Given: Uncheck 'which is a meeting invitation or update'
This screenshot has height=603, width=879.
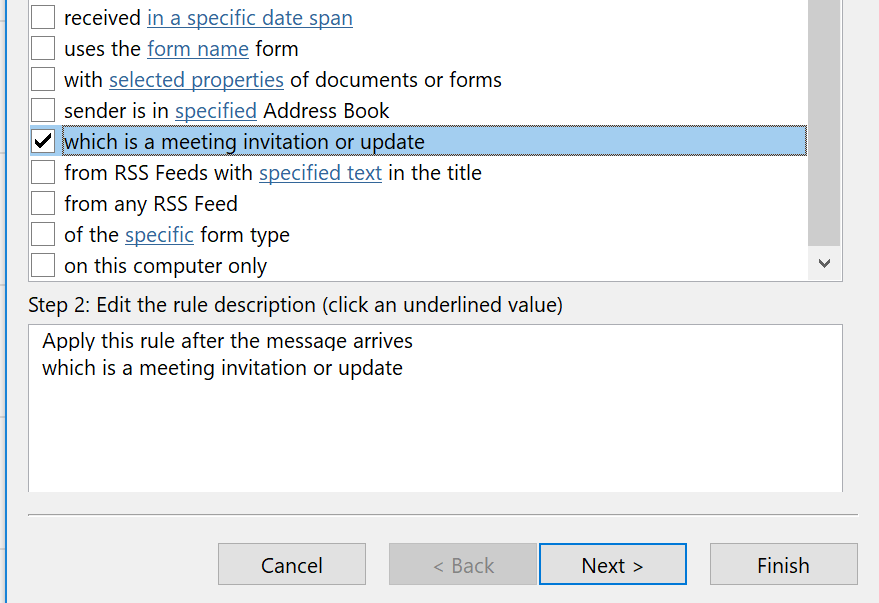Looking at the screenshot, I should coord(43,141).
